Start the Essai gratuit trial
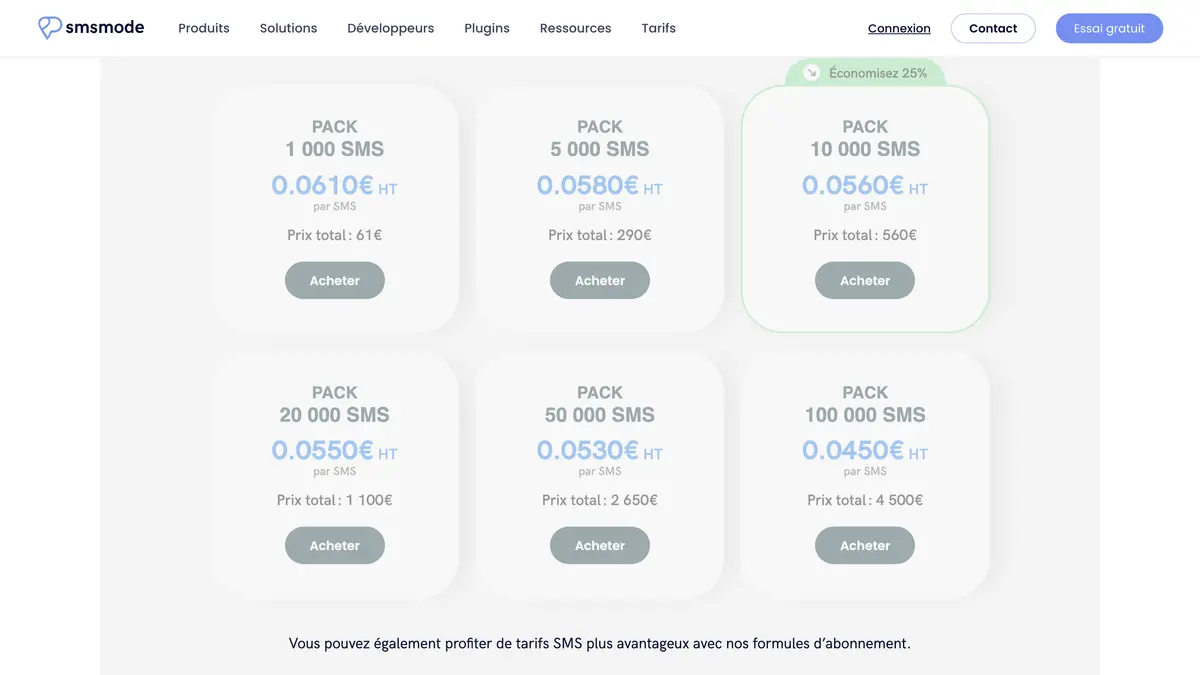1200x675 pixels. pos(1109,28)
